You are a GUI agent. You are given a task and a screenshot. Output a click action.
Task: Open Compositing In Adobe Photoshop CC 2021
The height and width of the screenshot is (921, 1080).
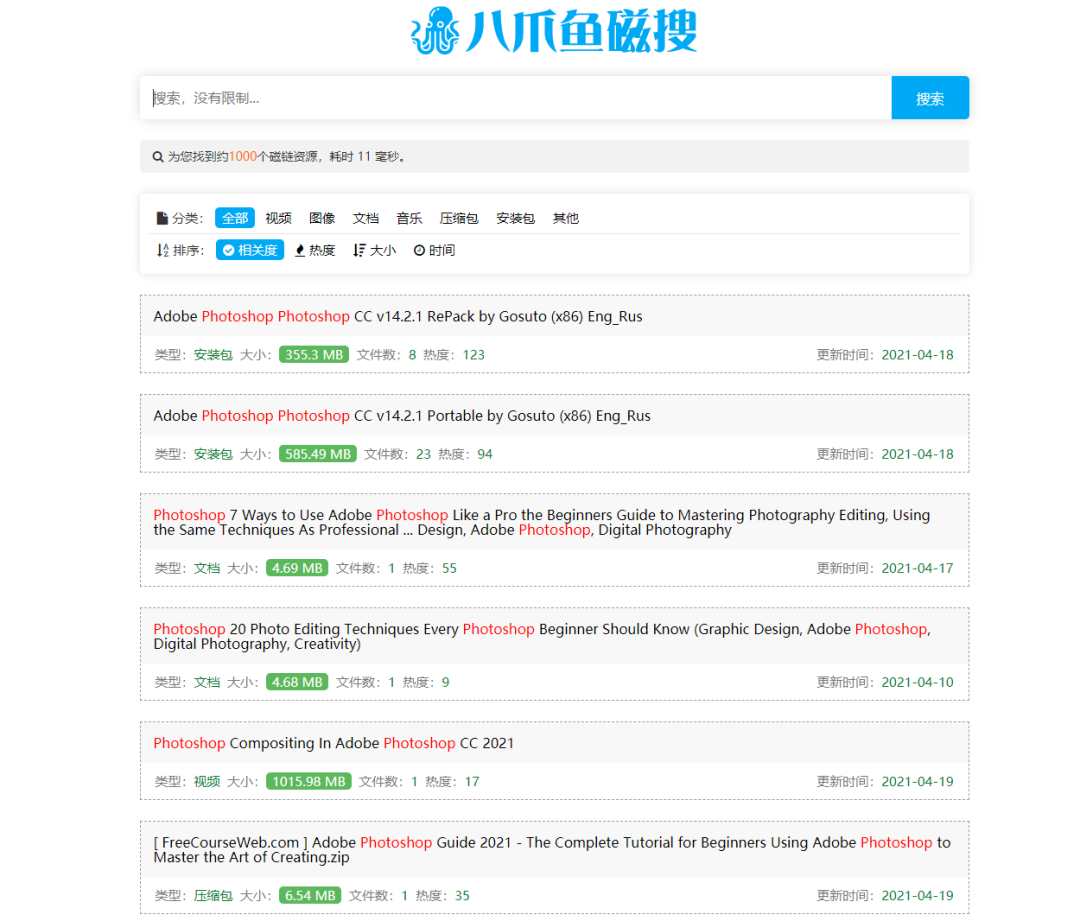tap(334, 743)
